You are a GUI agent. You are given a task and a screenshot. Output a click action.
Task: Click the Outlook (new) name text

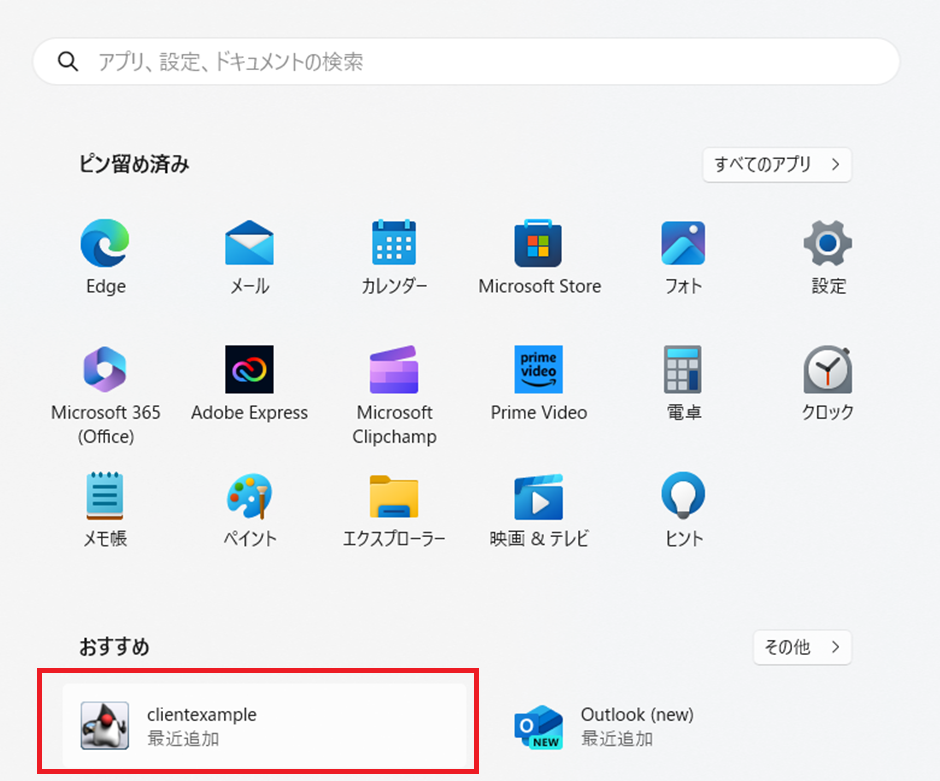pyautogui.click(x=637, y=714)
